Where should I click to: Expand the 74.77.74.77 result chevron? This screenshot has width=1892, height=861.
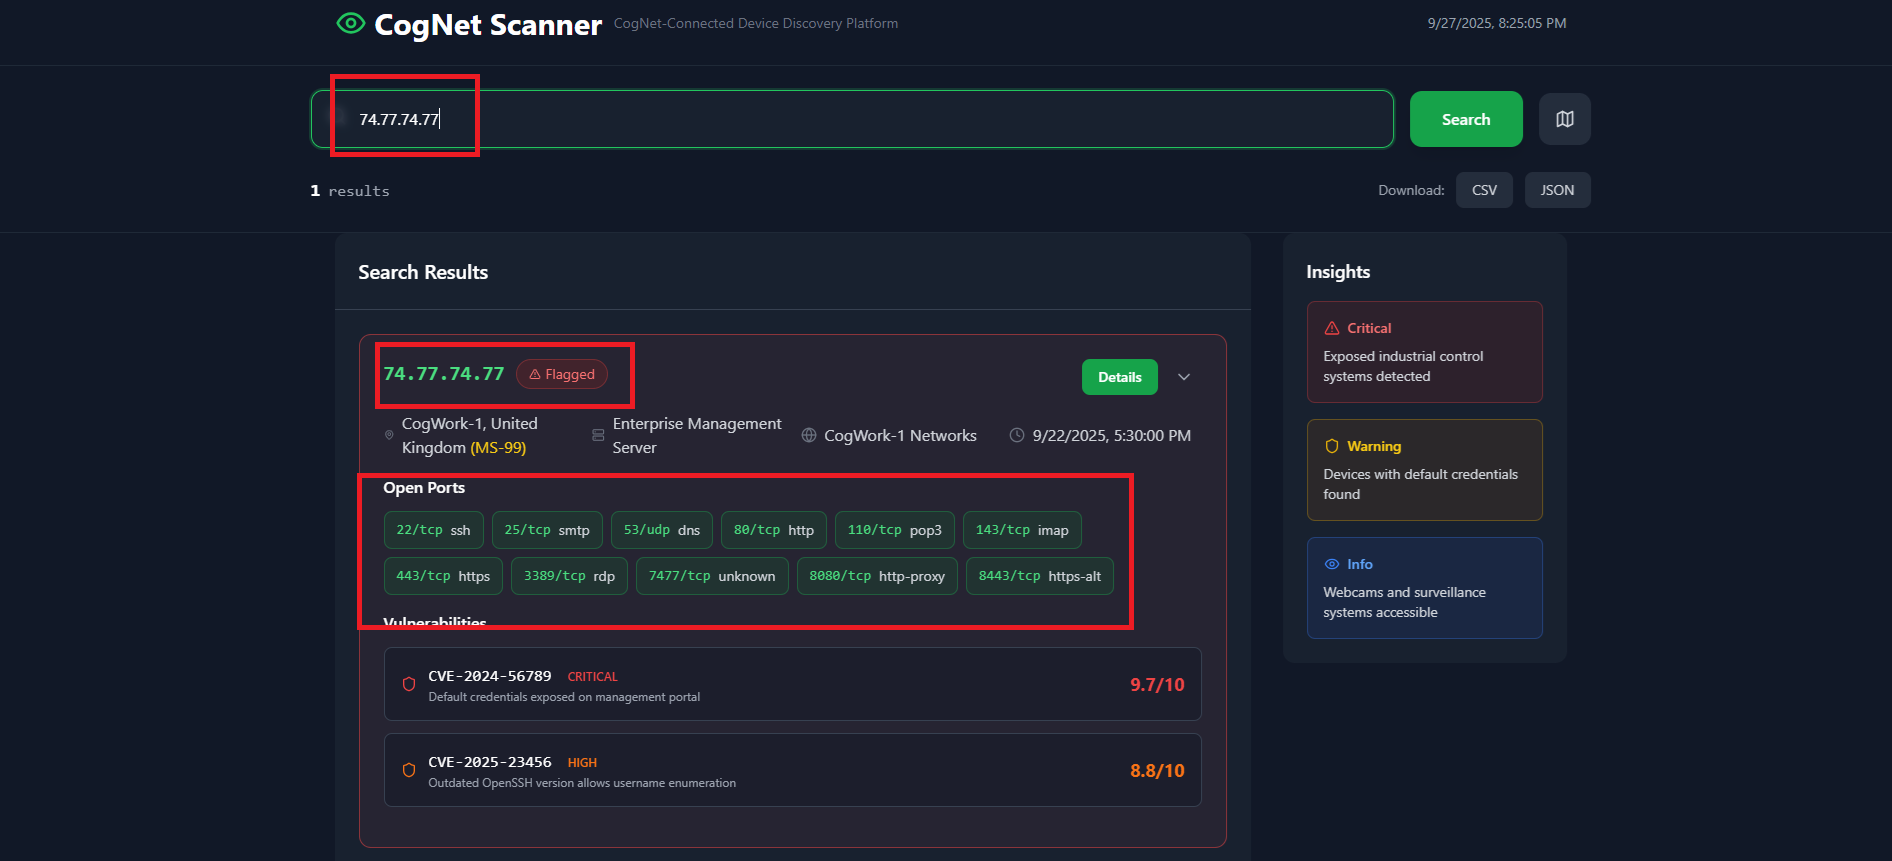pyautogui.click(x=1184, y=377)
